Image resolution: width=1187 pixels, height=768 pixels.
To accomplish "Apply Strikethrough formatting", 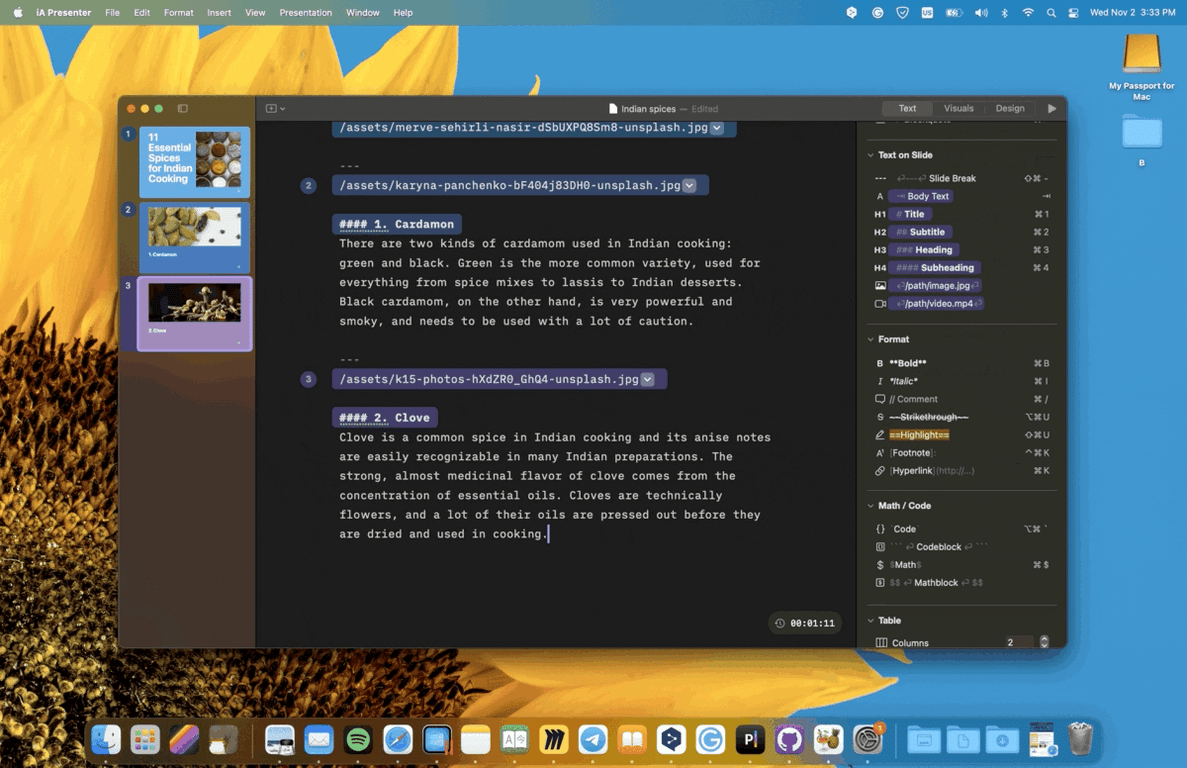I will [x=961, y=417].
